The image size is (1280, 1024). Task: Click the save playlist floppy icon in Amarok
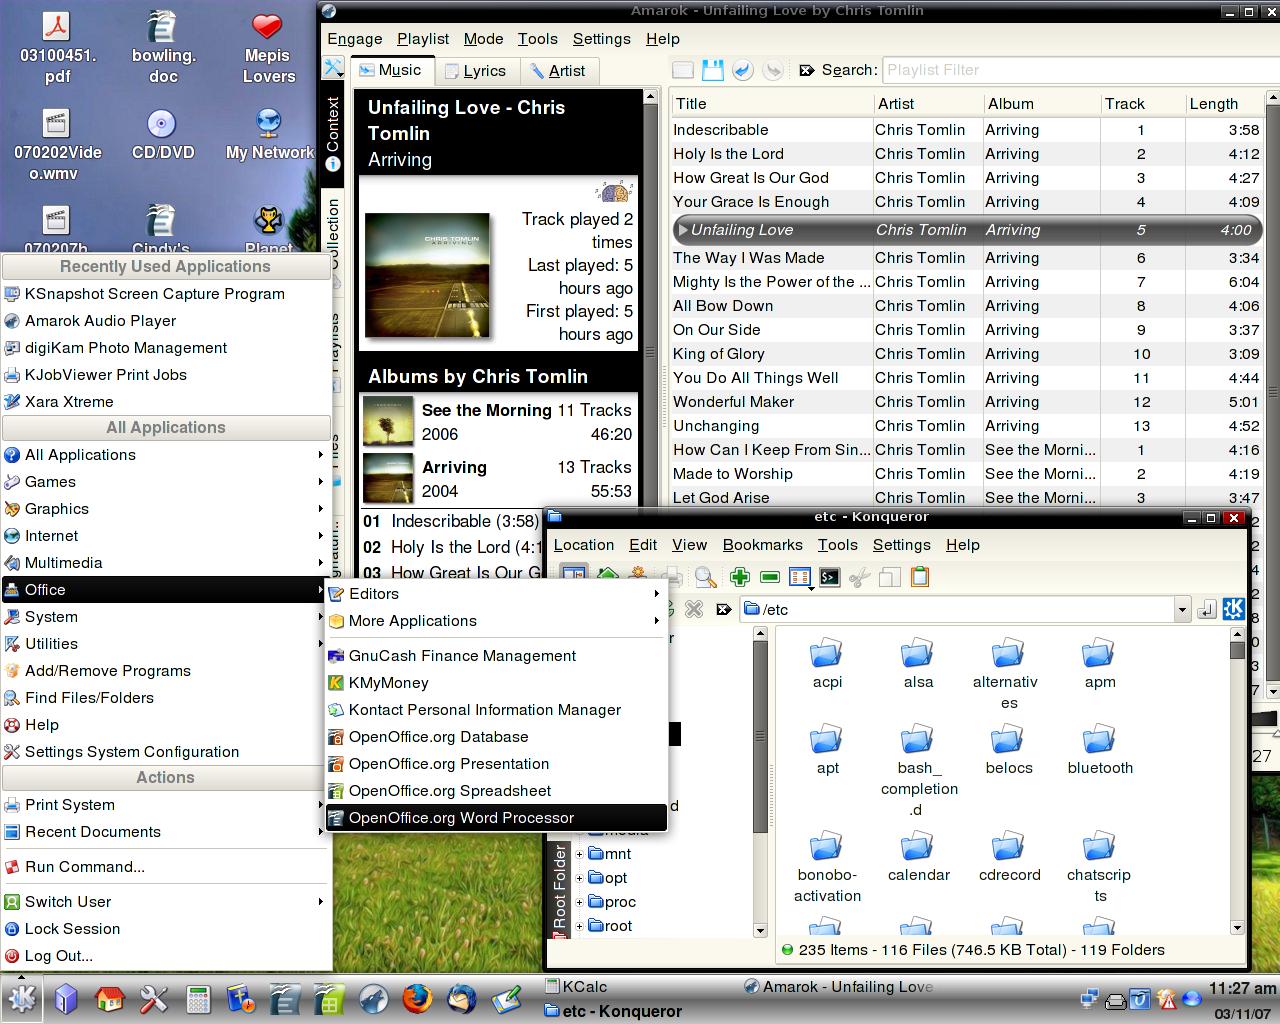[712, 70]
